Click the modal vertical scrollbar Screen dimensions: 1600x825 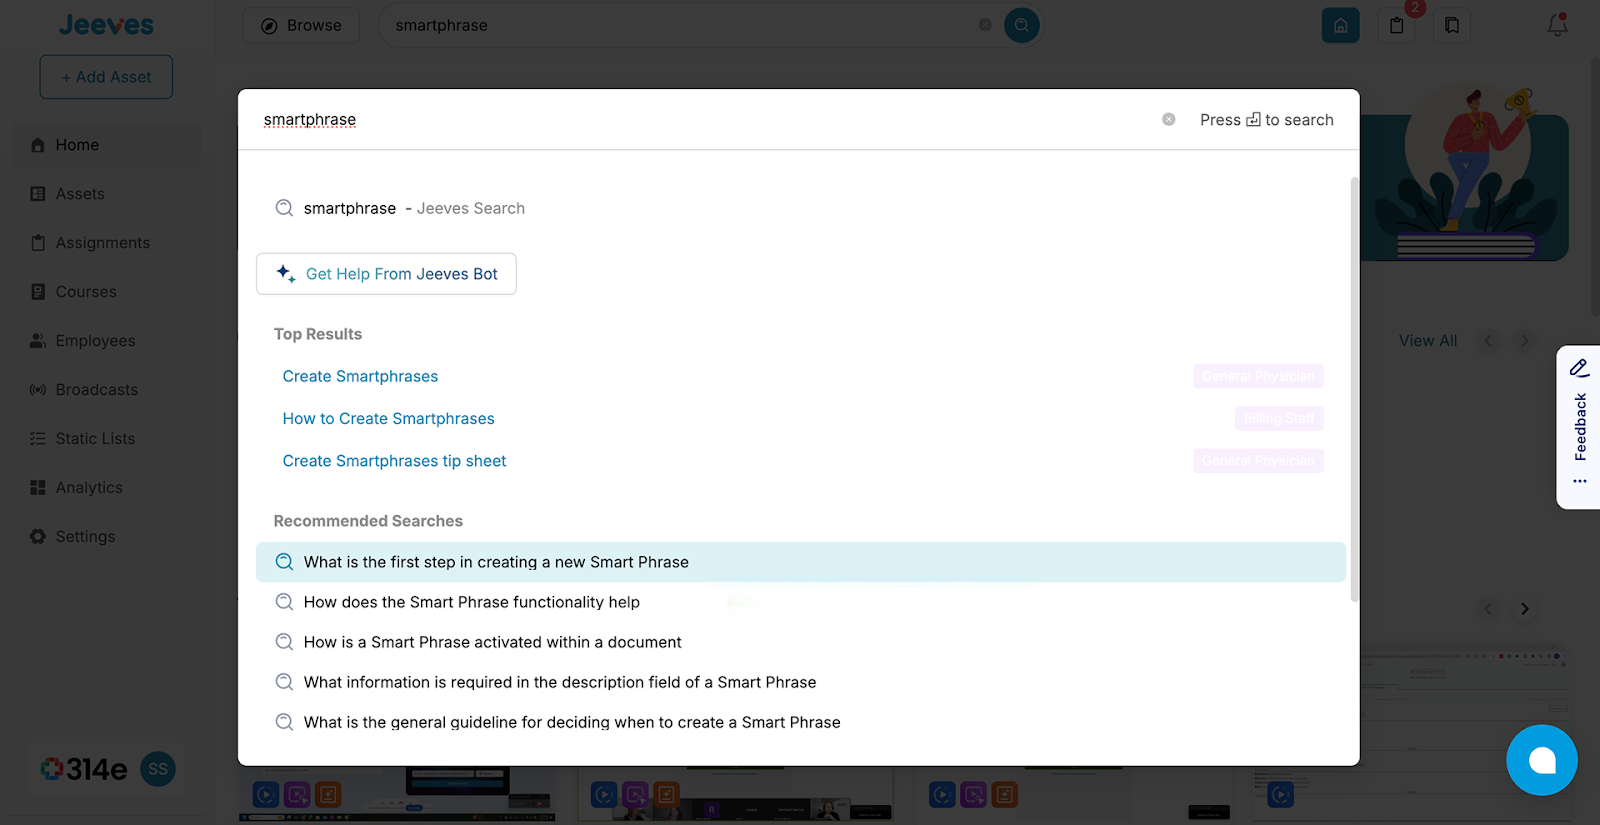click(1354, 390)
